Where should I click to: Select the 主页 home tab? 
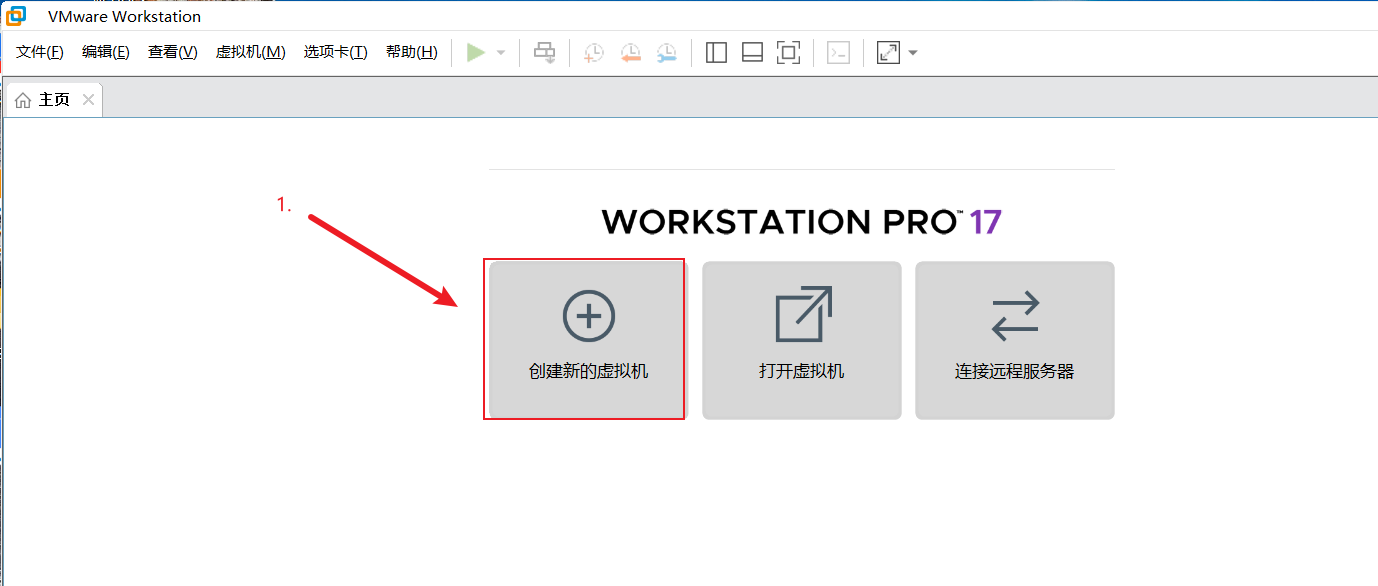click(54, 100)
